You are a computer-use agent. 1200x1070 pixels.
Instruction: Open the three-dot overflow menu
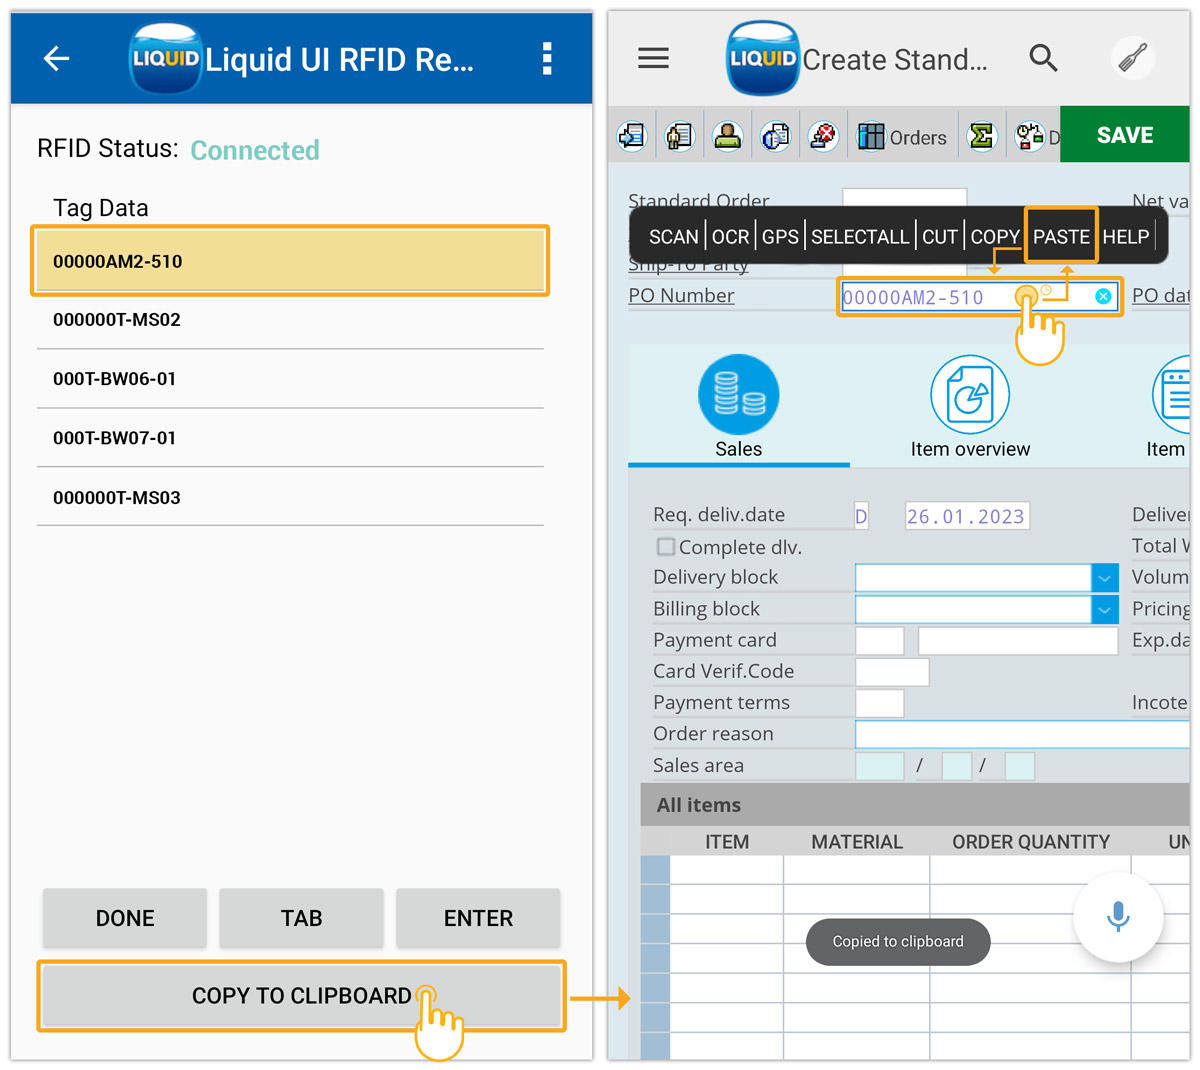[546, 59]
